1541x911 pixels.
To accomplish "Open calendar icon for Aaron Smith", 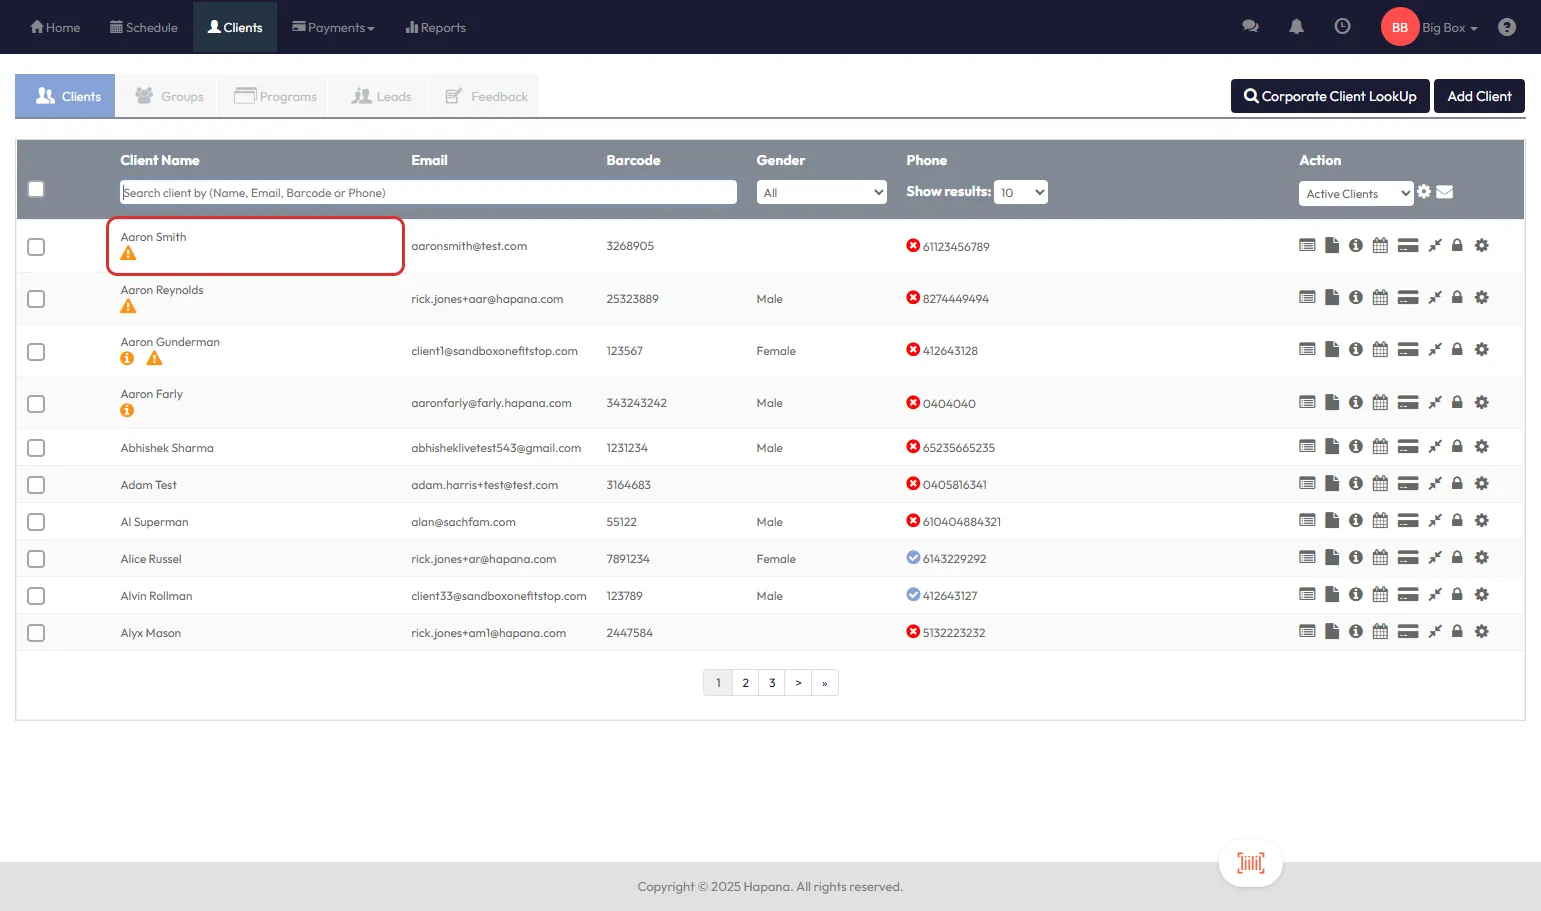I will point(1380,246).
